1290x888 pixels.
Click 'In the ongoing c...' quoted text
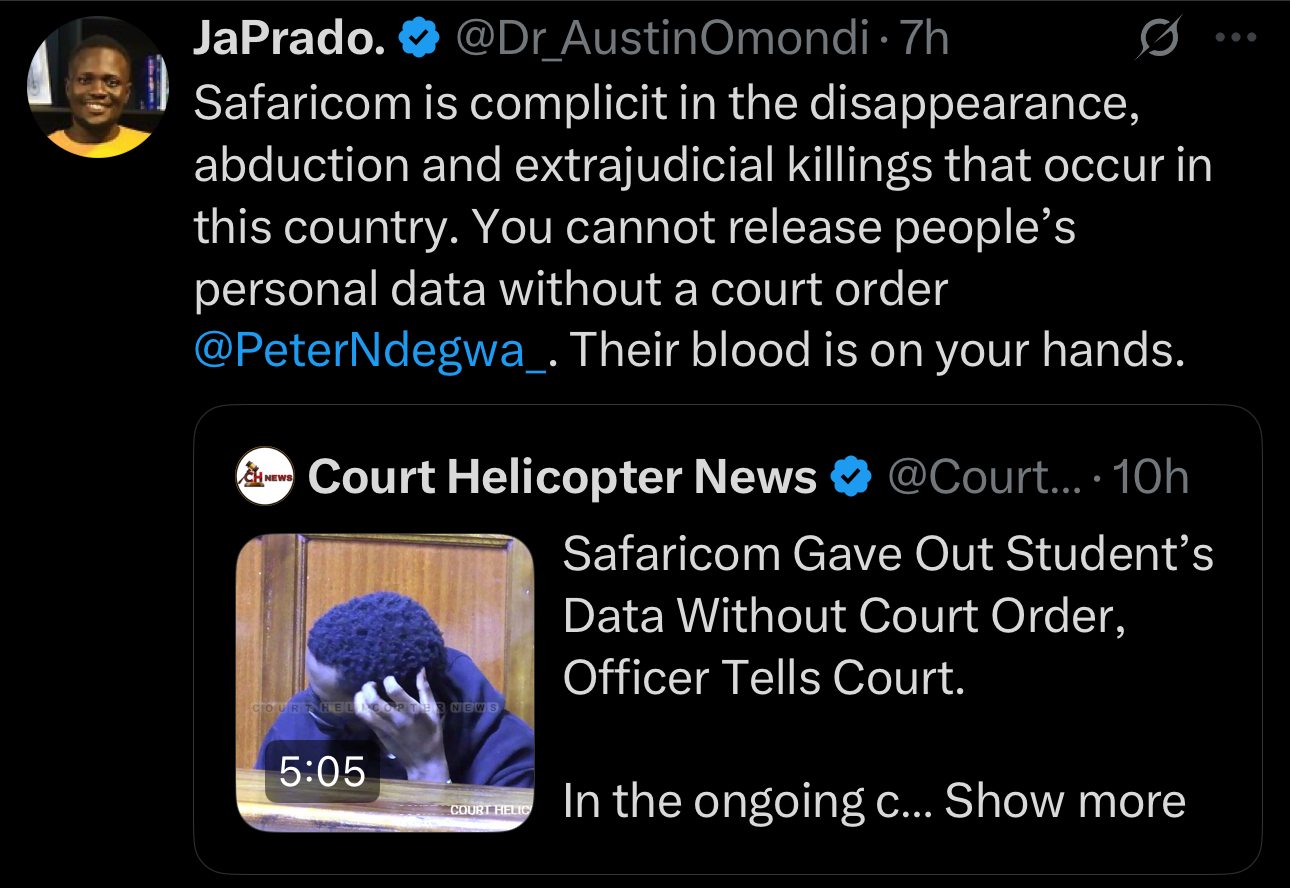(x=747, y=801)
